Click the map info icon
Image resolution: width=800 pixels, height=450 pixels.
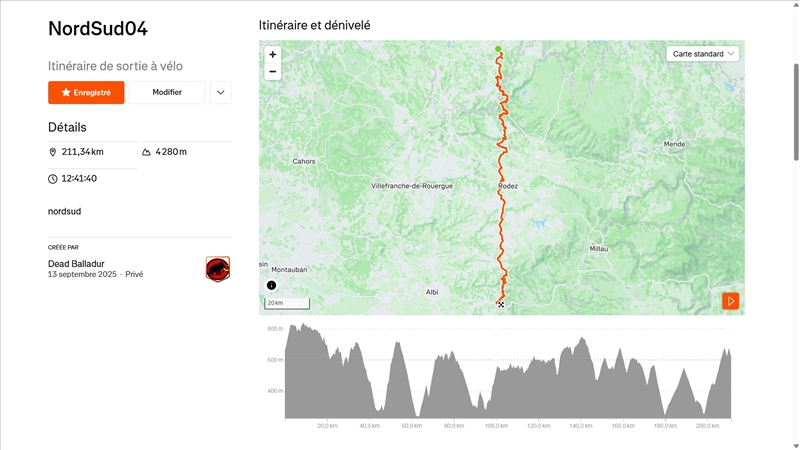click(x=271, y=285)
